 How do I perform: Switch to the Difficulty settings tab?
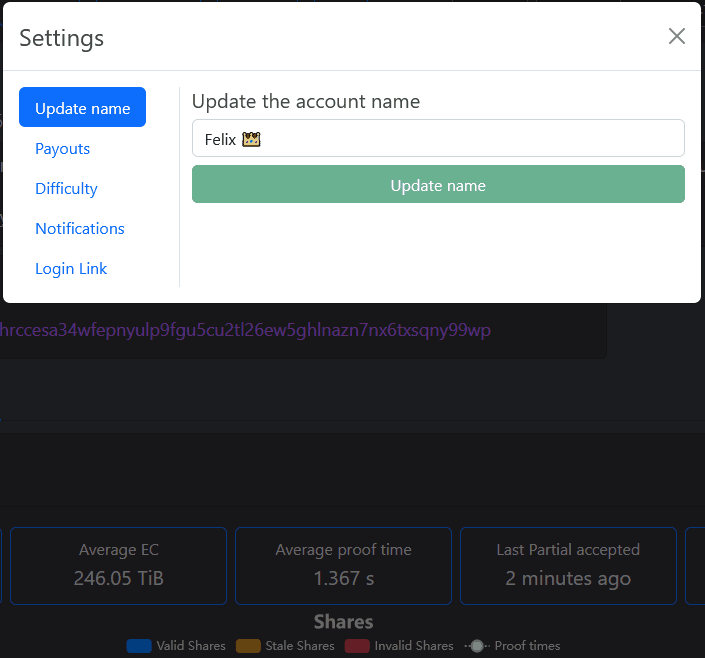click(x=66, y=188)
